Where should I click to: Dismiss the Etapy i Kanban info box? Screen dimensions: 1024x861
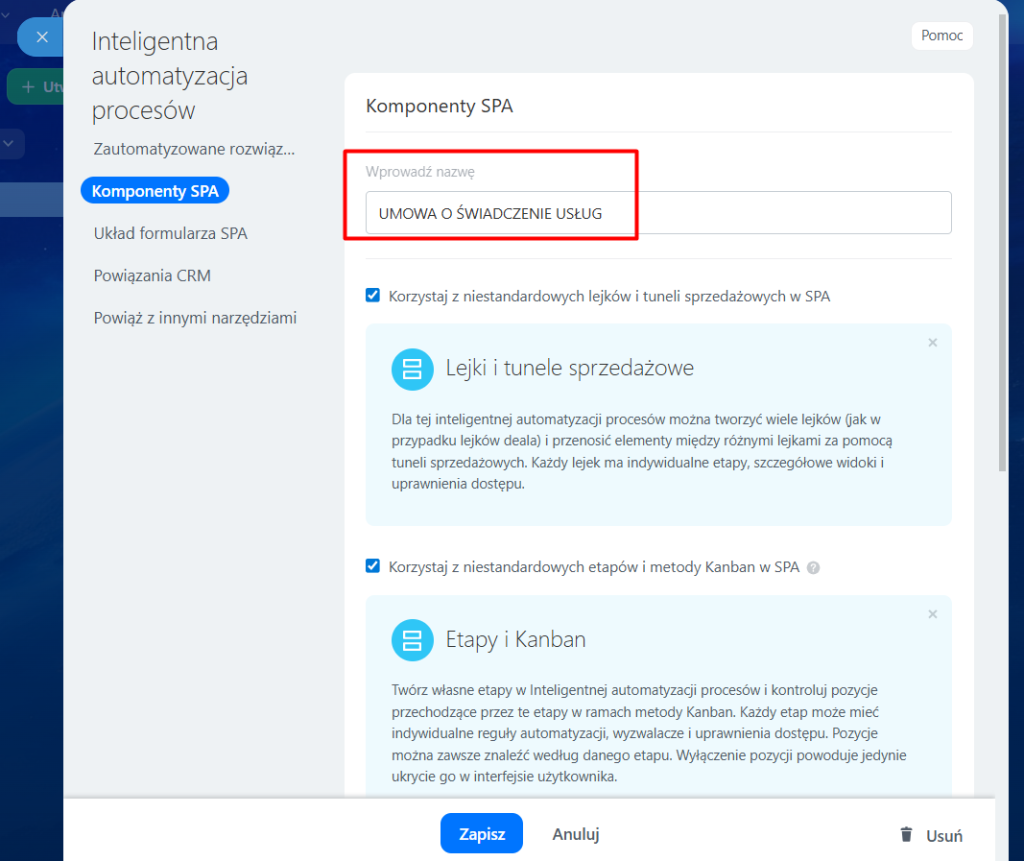click(x=932, y=614)
